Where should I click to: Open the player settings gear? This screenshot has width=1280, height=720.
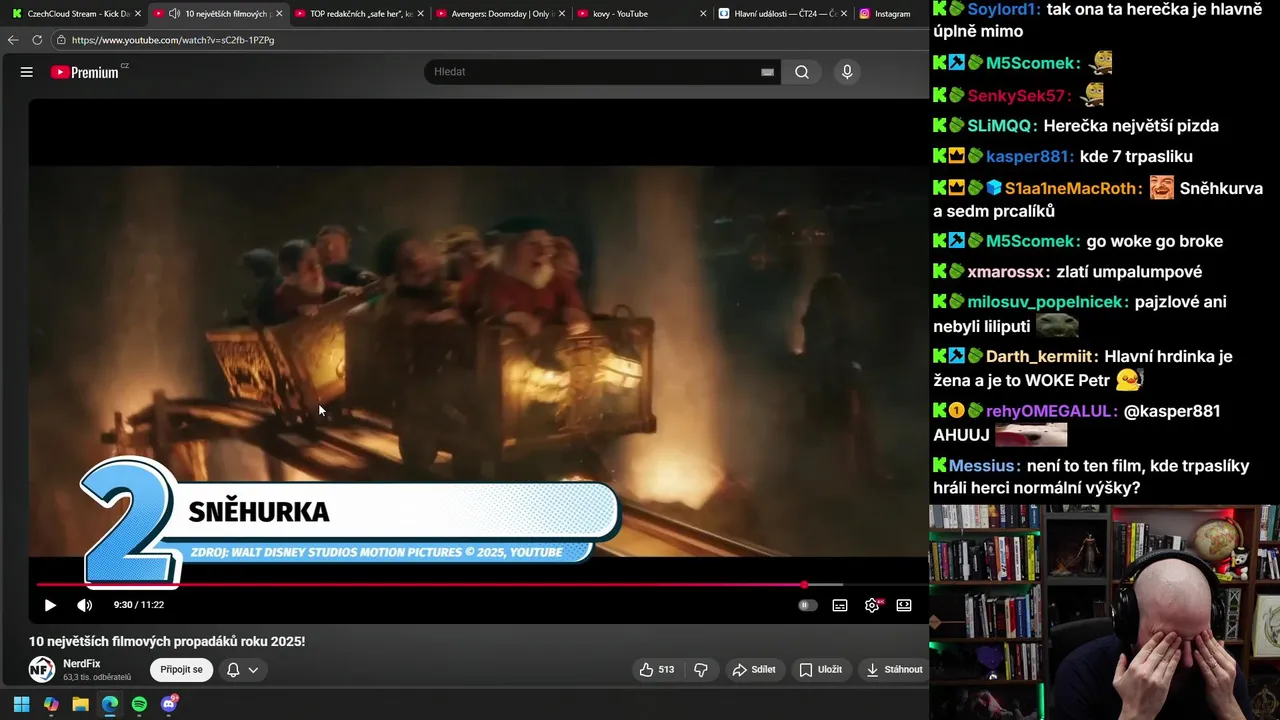click(872, 605)
